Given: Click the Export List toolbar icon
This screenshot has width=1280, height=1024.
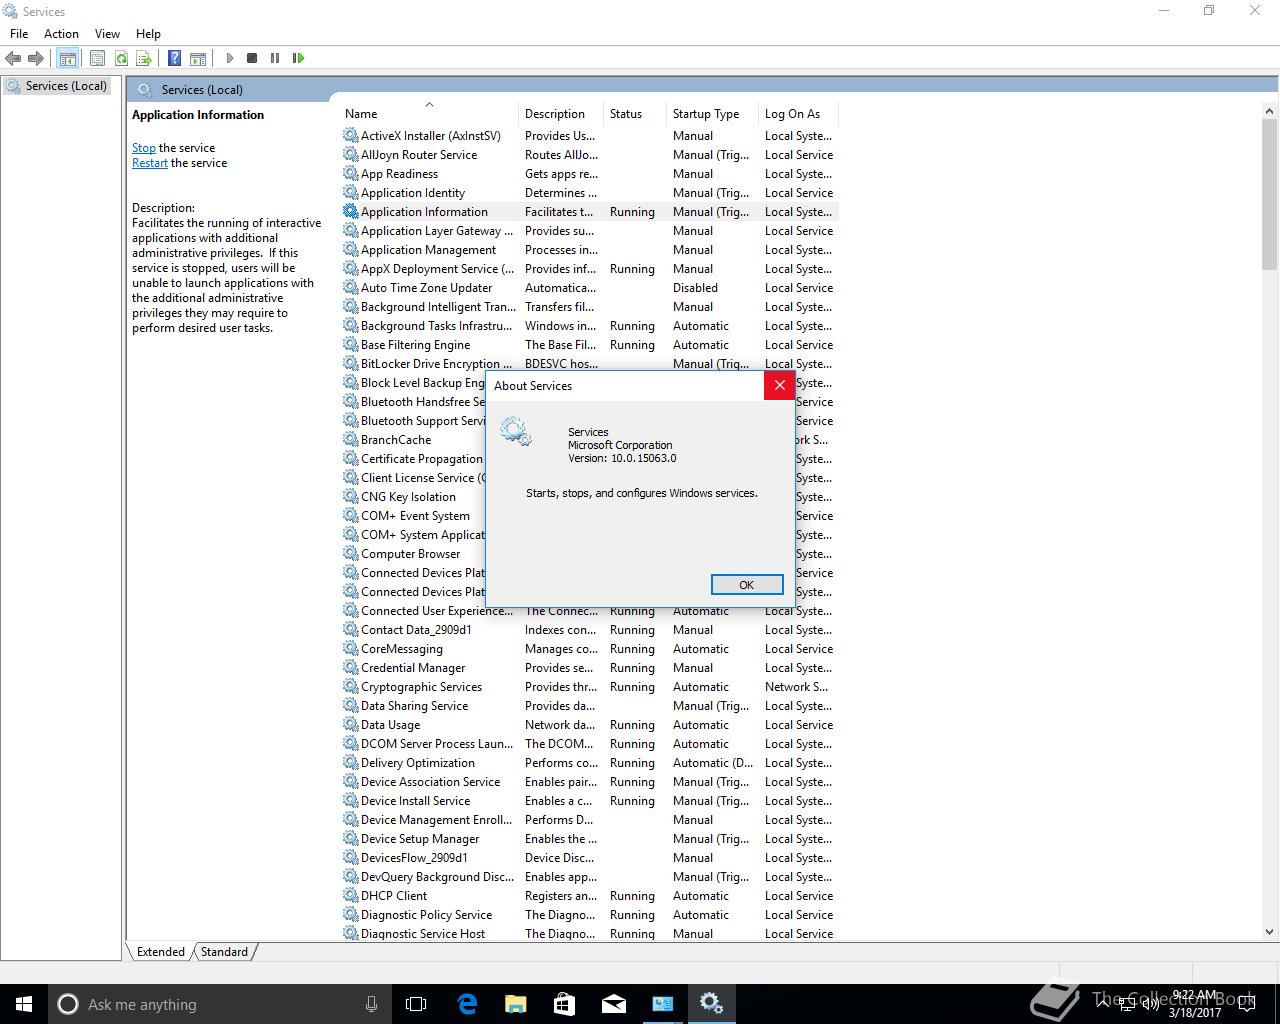Looking at the screenshot, I should coord(144,58).
